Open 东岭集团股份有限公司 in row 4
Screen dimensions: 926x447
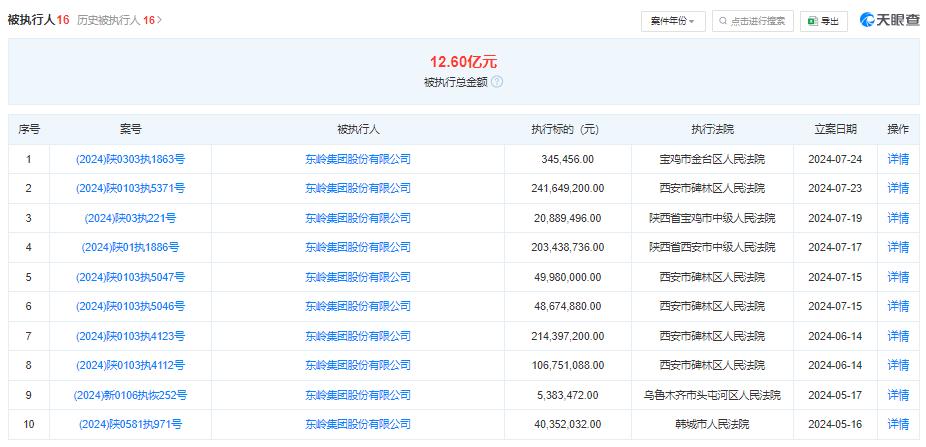click(x=357, y=247)
